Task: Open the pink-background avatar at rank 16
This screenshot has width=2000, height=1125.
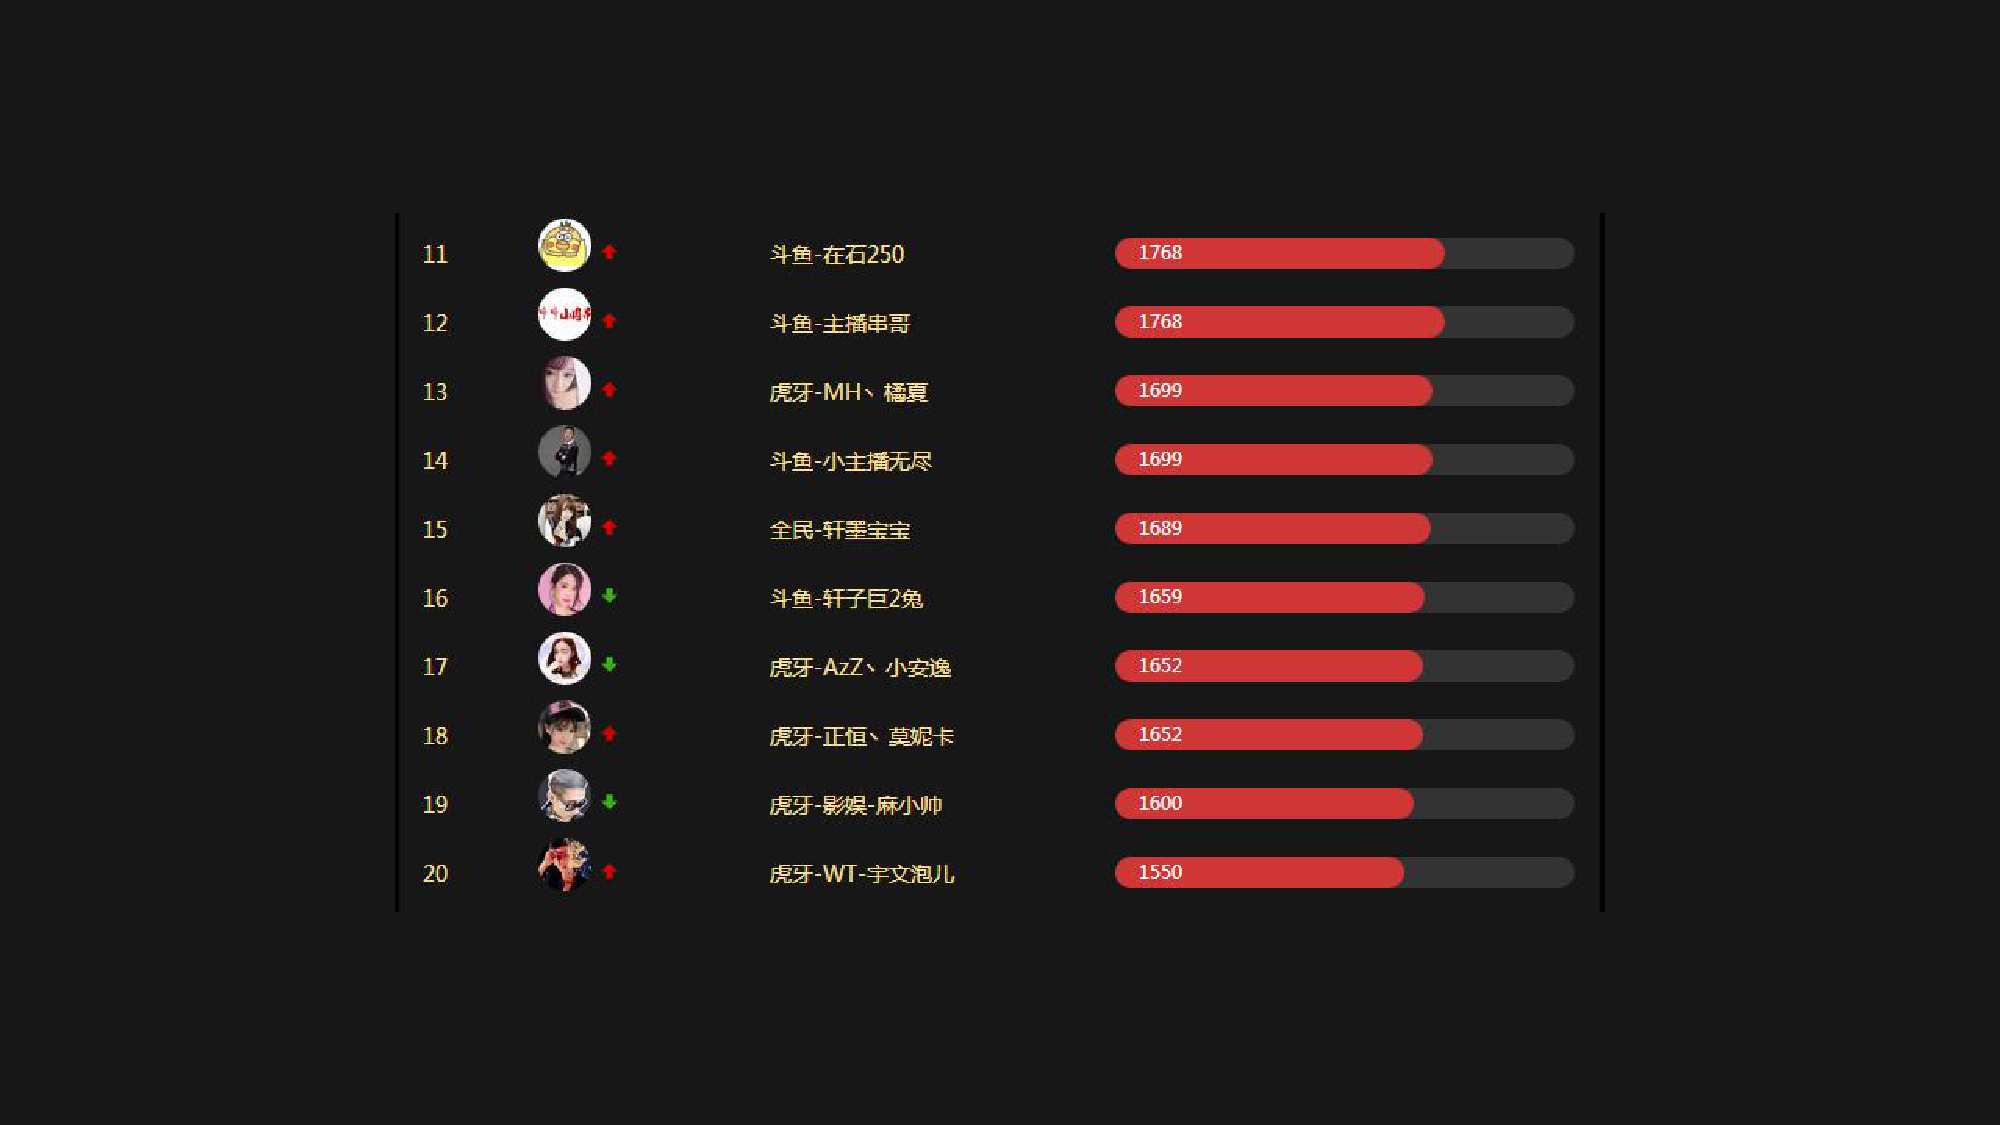Action: pyautogui.click(x=564, y=590)
